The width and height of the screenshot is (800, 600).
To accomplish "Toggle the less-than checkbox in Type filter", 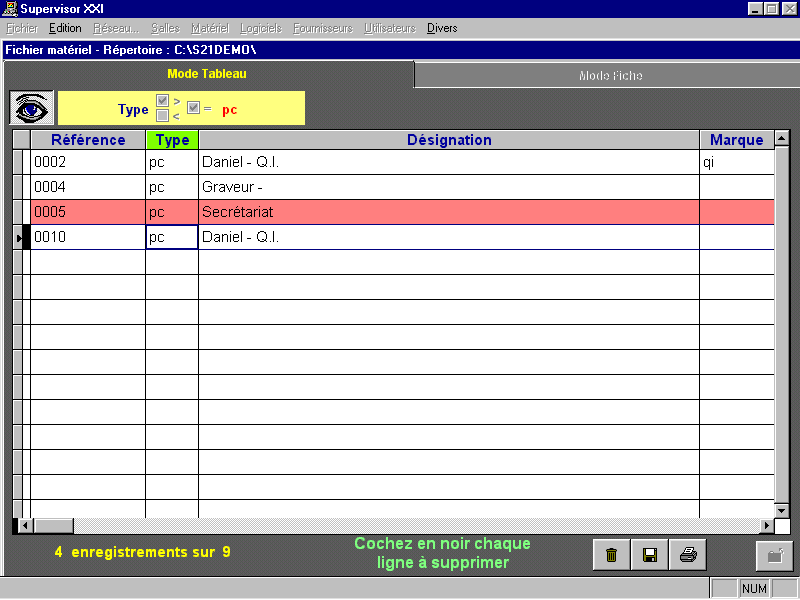I will point(162,115).
